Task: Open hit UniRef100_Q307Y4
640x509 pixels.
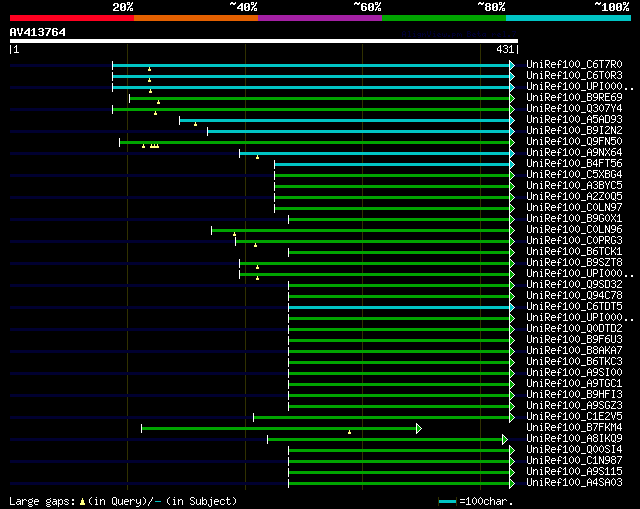Action: 574,109
